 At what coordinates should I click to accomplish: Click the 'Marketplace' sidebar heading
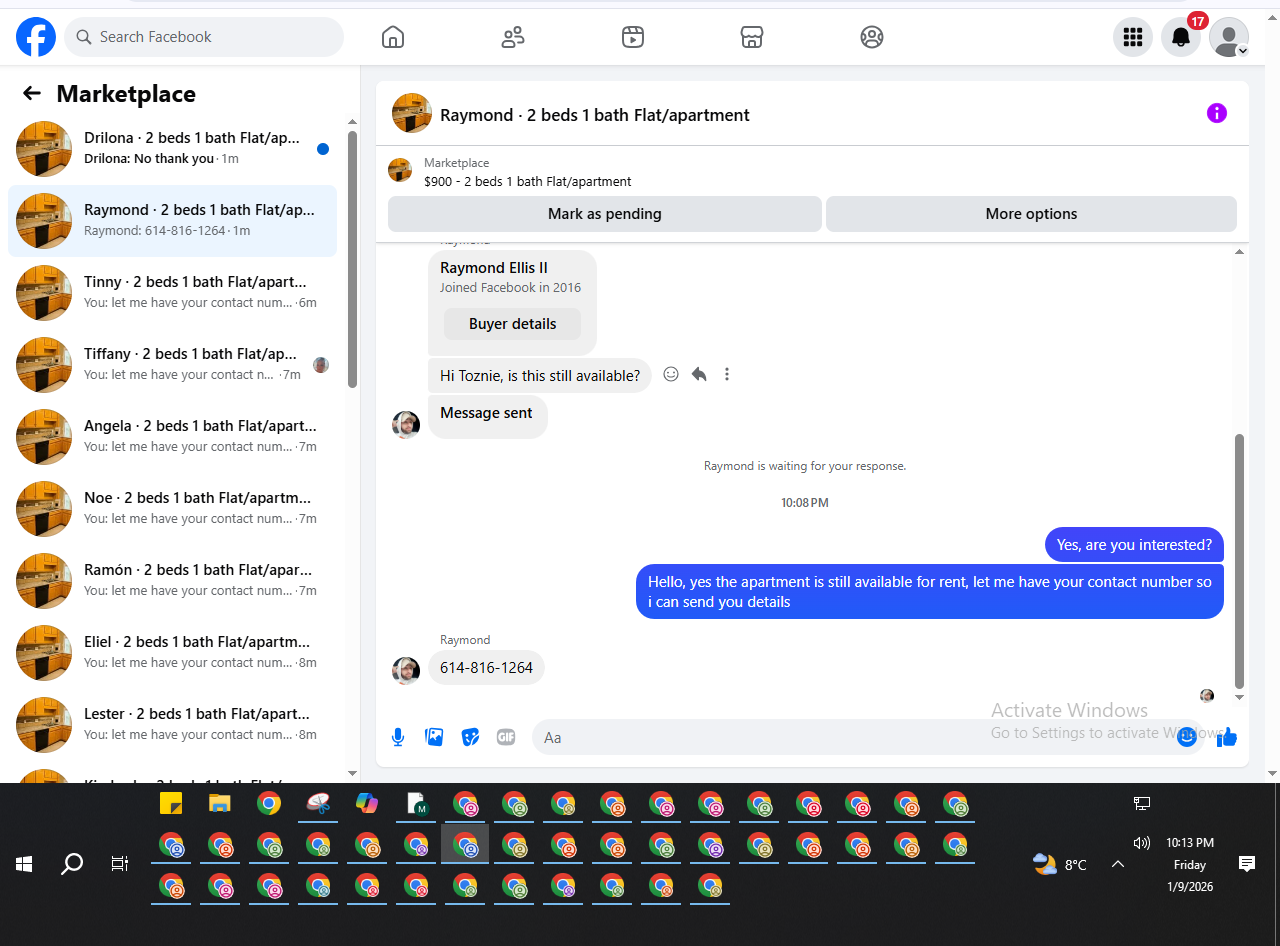coord(126,94)
